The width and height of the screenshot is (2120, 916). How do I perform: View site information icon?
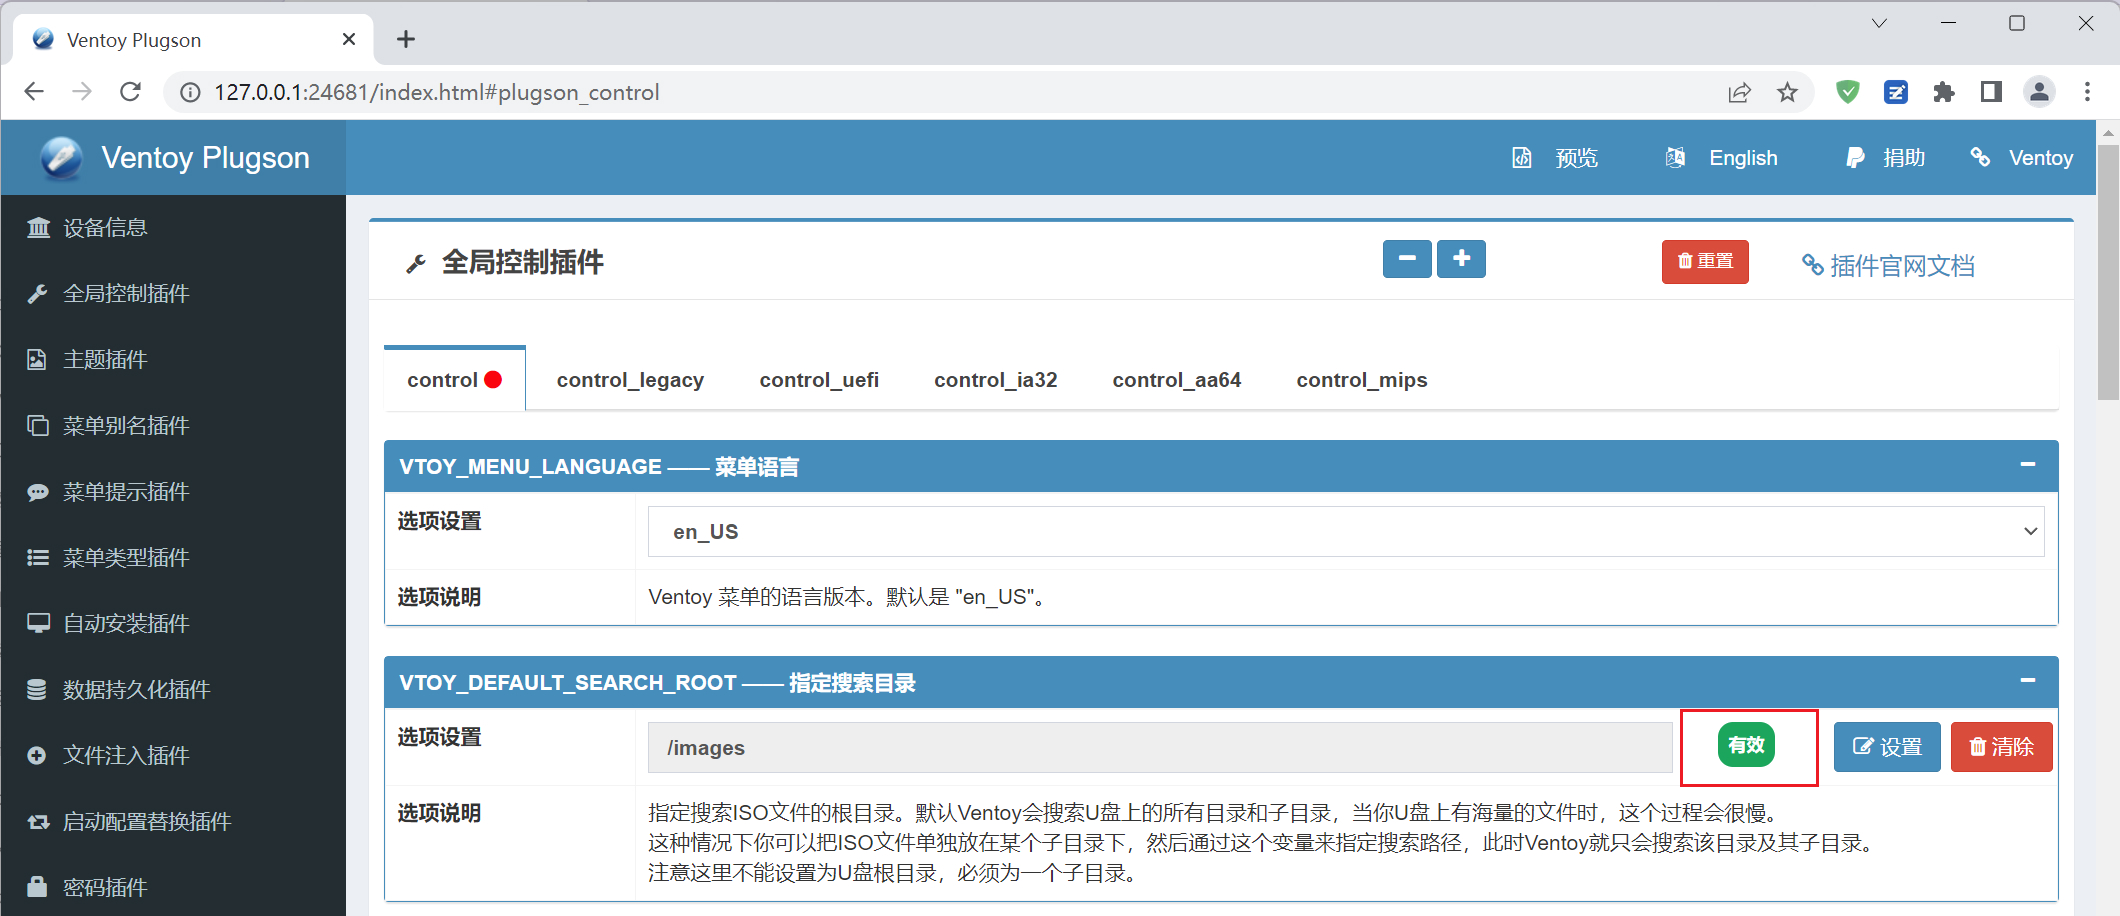190,92
